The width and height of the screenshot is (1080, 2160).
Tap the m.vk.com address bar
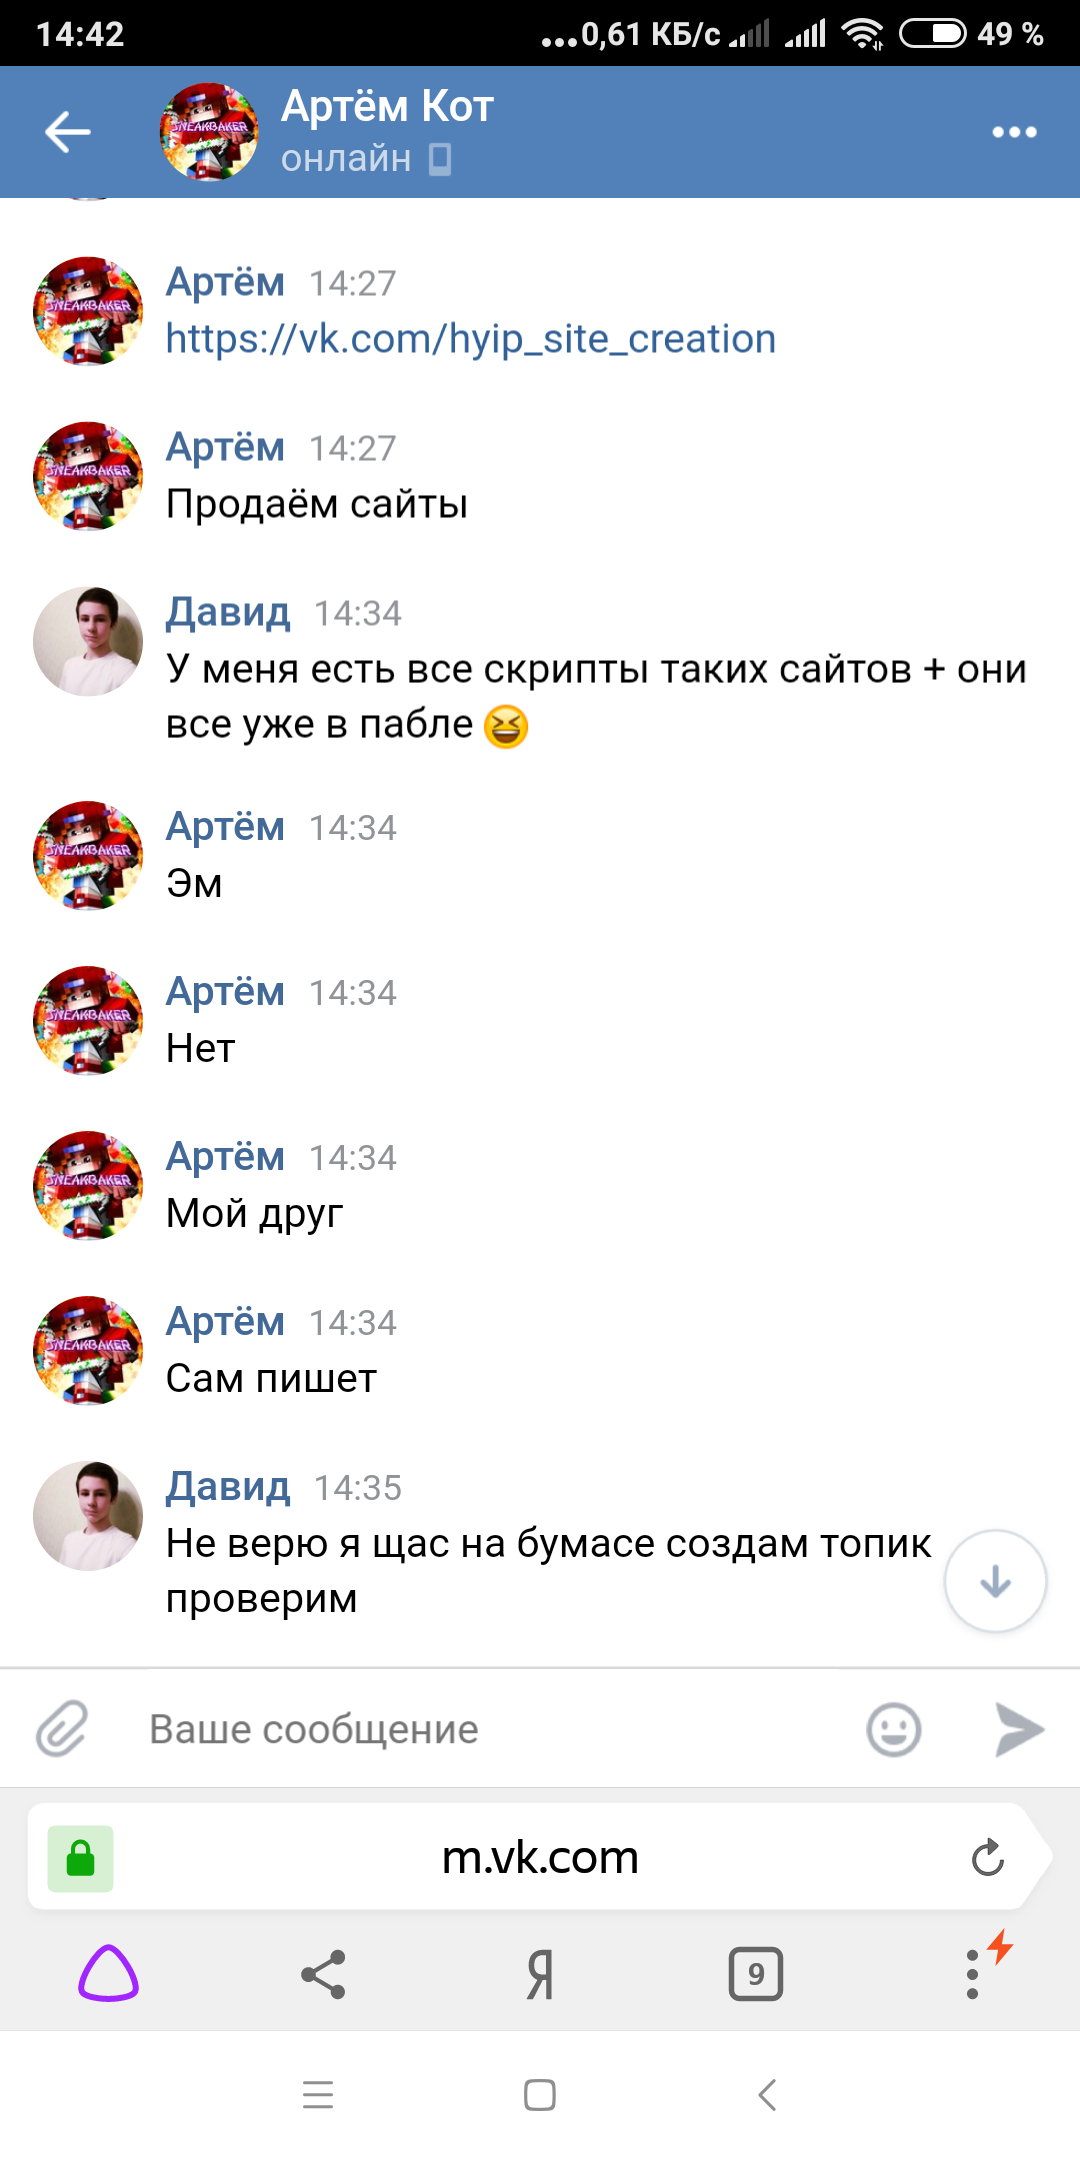[x=540, y=1858]
